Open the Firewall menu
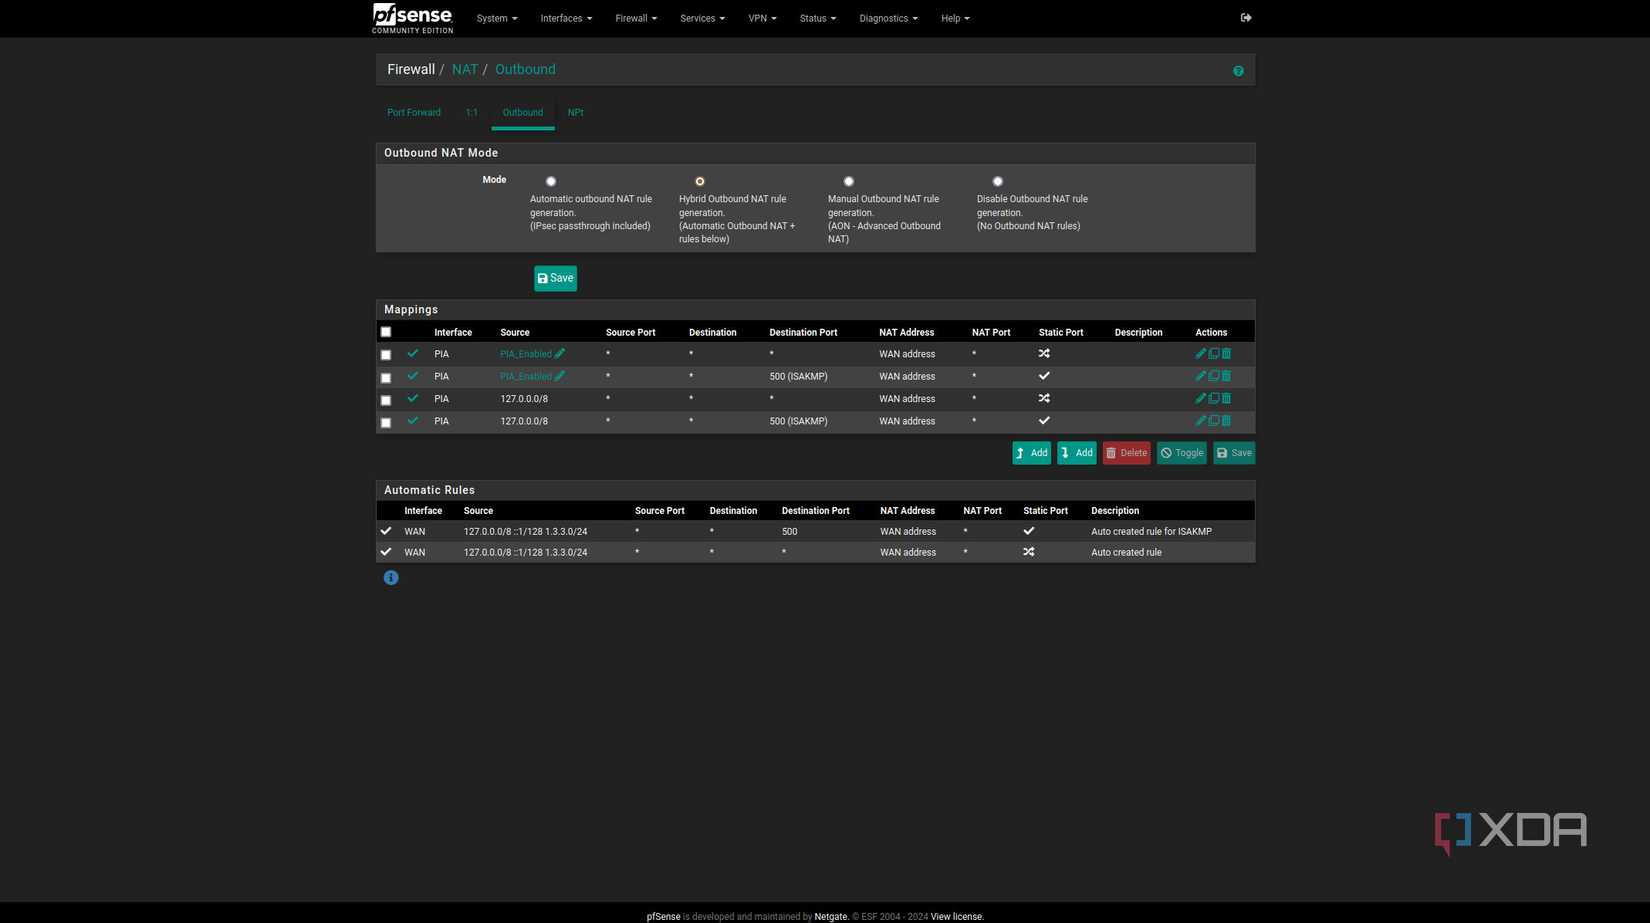 tap(635, 18)
